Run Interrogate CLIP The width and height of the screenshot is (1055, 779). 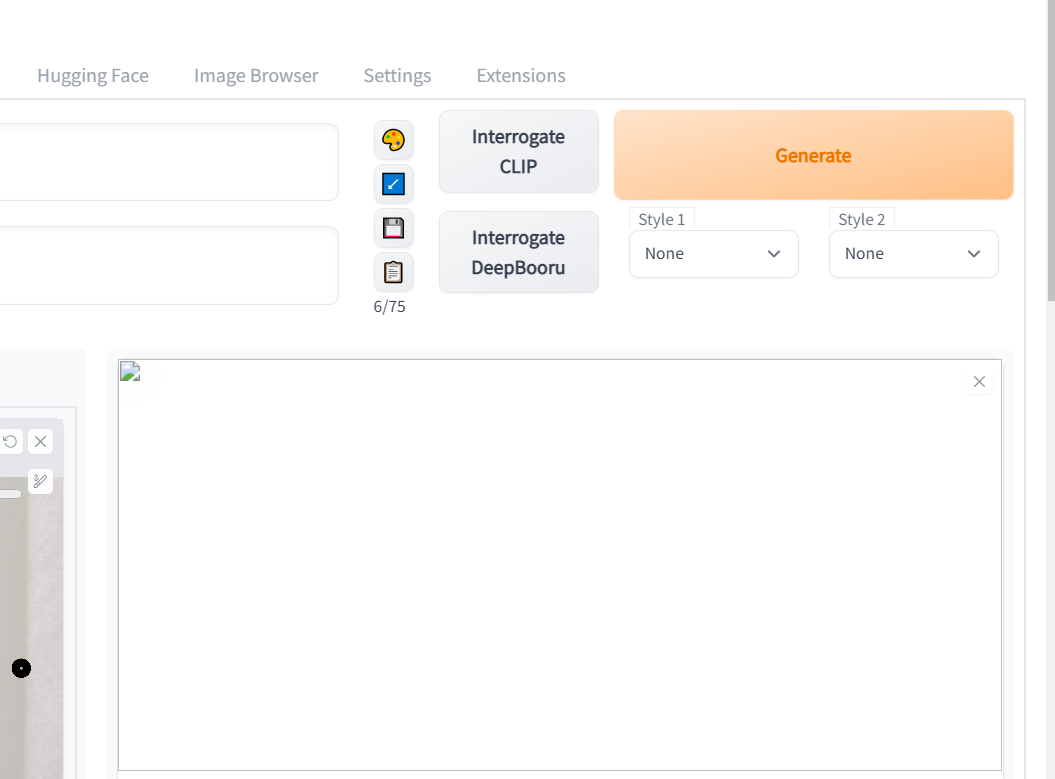518,152
